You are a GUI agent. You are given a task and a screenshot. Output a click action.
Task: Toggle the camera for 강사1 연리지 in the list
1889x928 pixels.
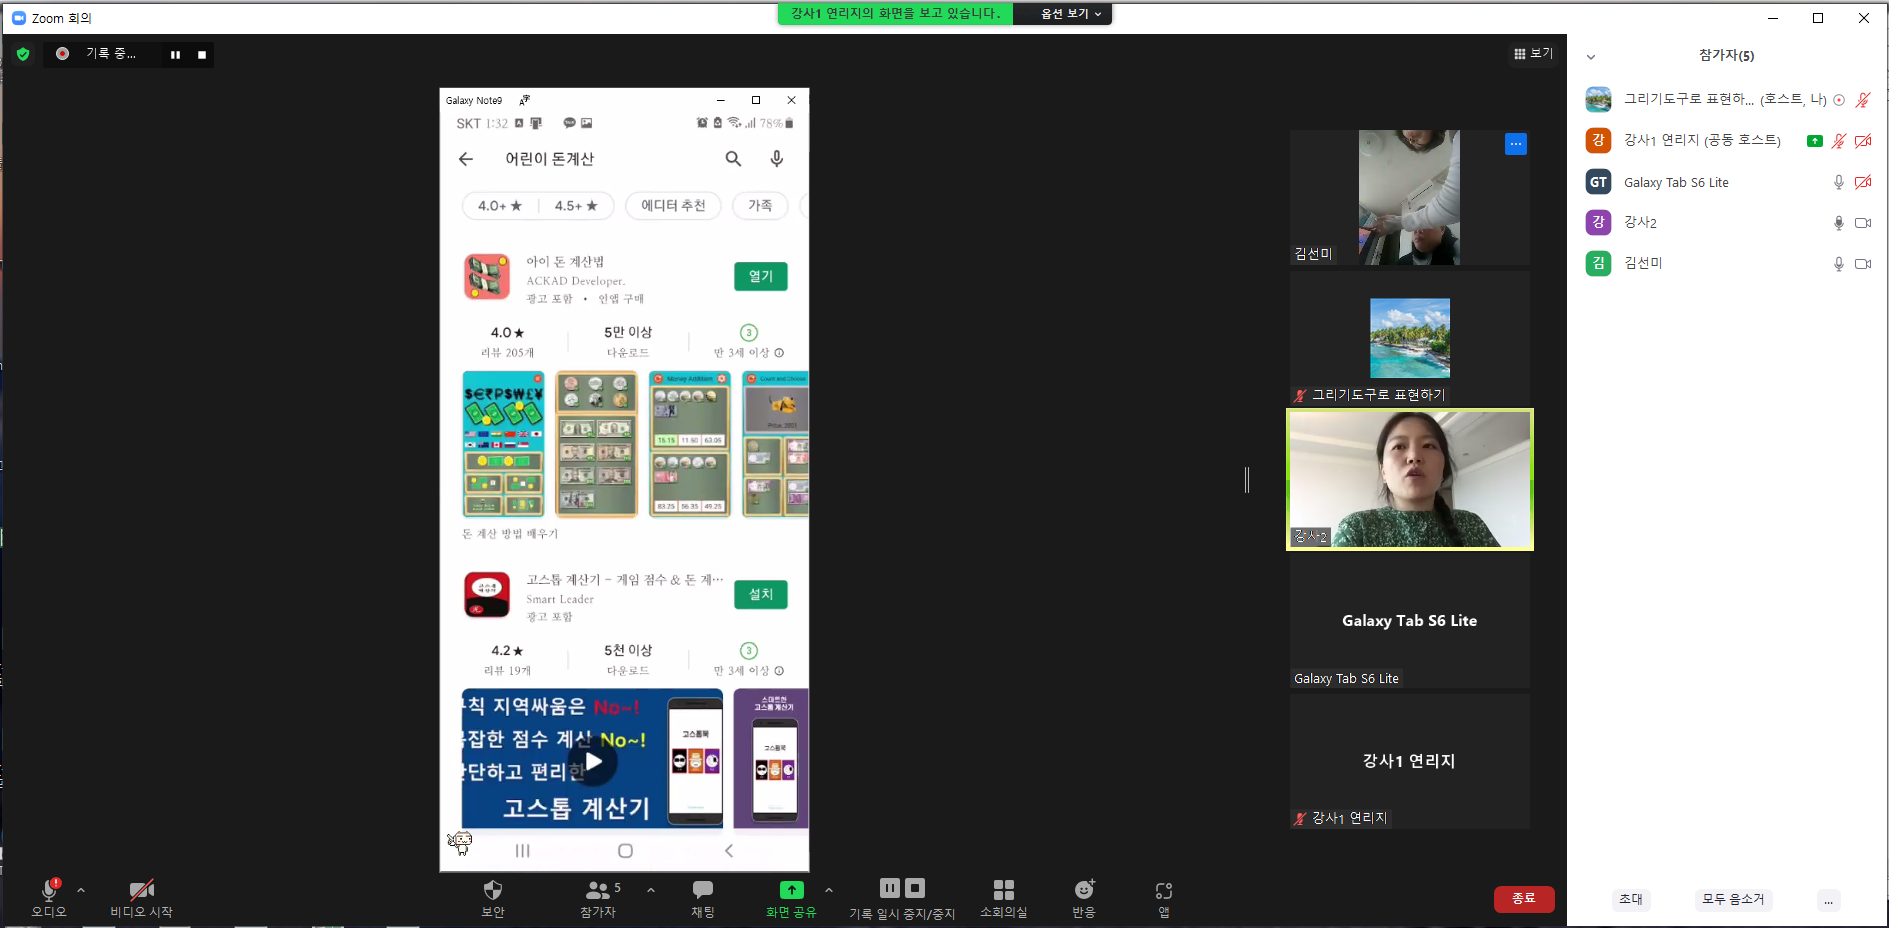[x=1863, y=141]
